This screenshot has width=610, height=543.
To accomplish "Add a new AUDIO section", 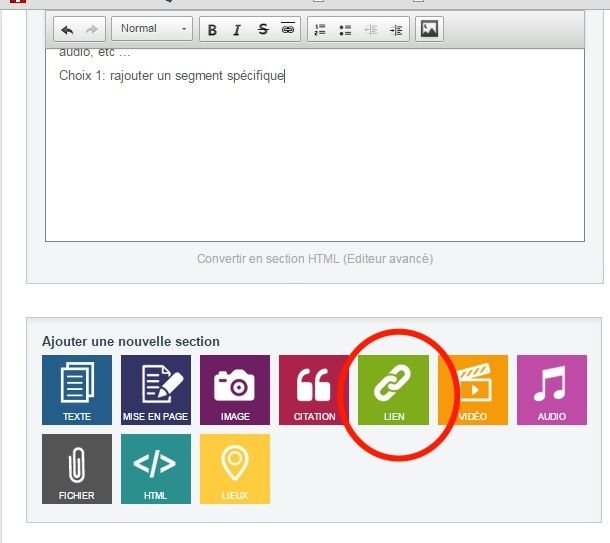I will (552, 390).
